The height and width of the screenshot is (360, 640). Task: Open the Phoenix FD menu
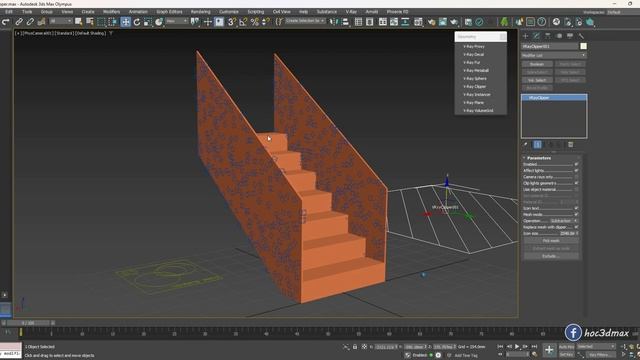point(398,12)
